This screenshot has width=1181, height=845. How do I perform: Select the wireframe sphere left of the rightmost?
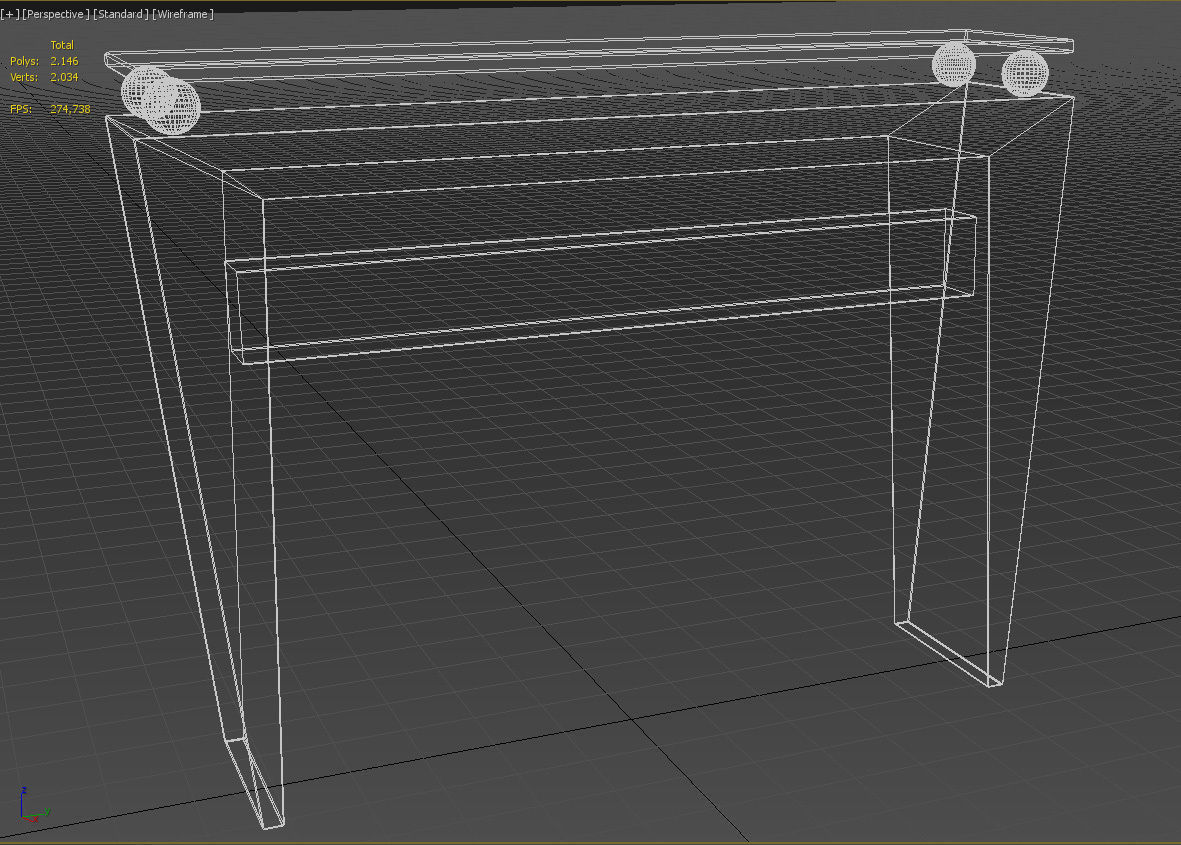[954, 64]
